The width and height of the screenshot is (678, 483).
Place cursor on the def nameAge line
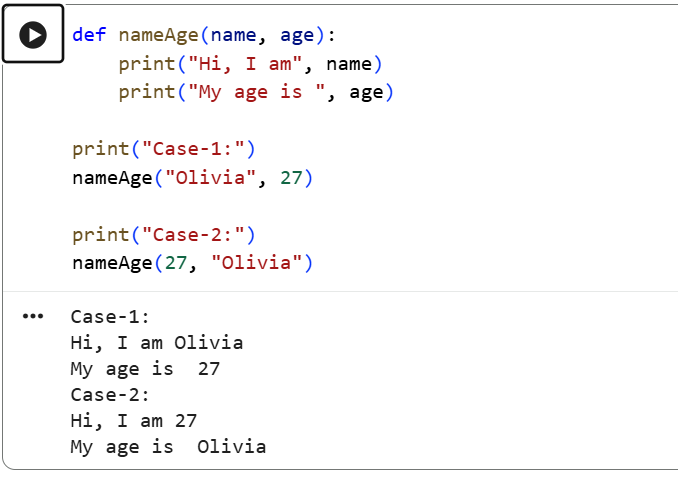coord(204,35)
